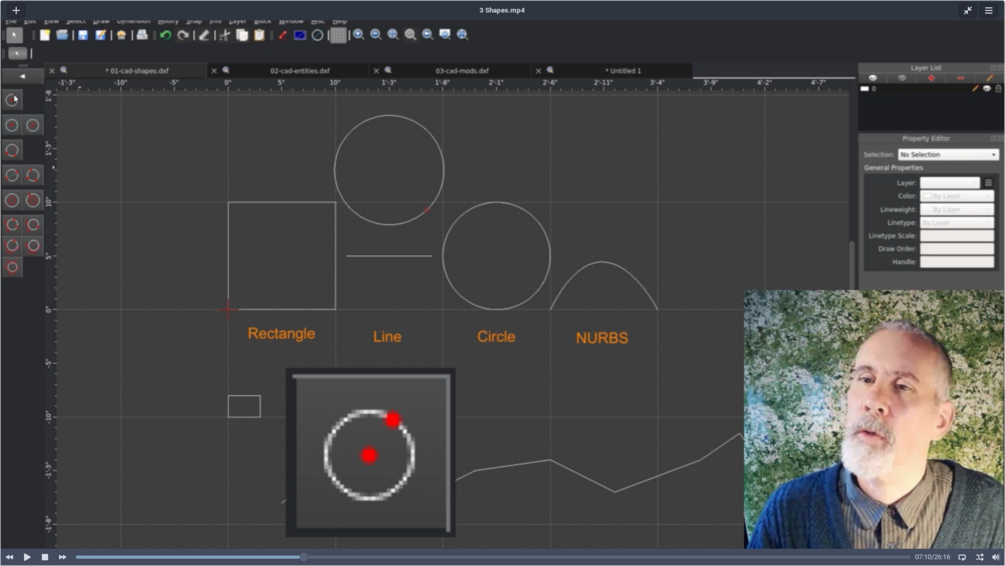This screenshot has height=566, width=1005.
Task: Switch to the 01-cad-shapes.dxf tab
Action: 137,71
